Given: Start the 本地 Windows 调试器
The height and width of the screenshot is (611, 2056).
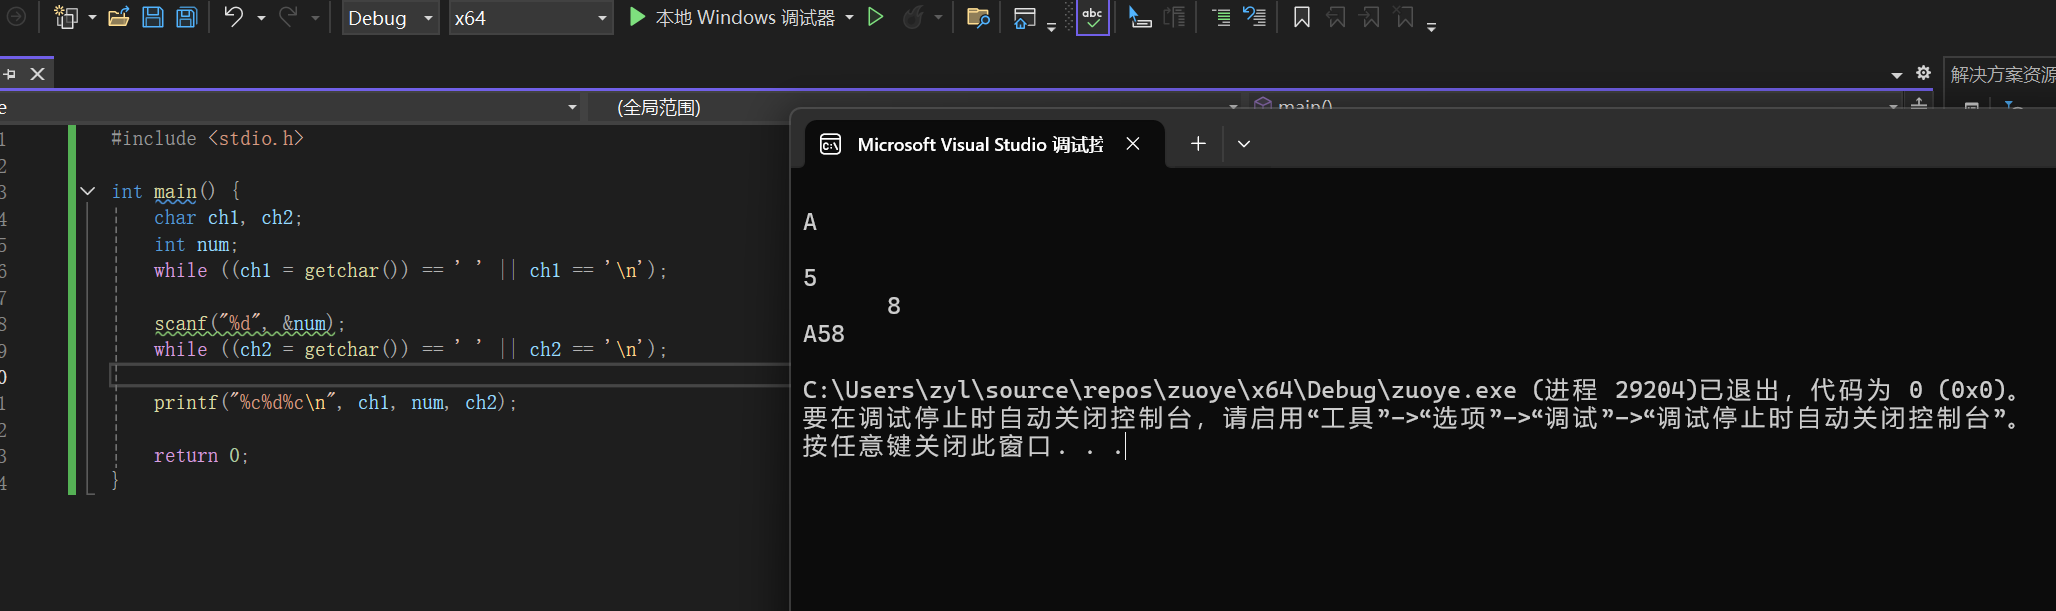Looking at the screenshot, I should click(732, 17).
